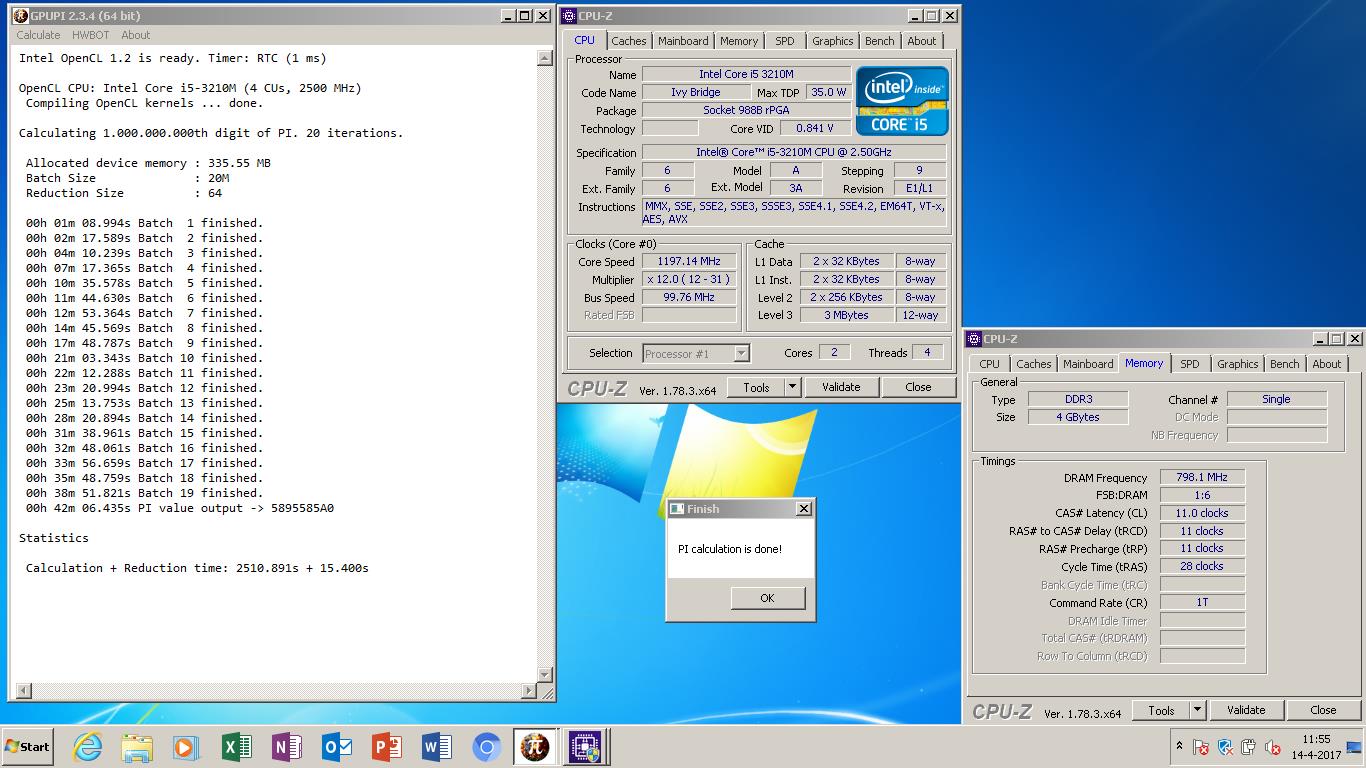Viewport: 1366px width, 768px height.
Task: Open Internet Explorer from the taskbar
Action: point(88,747)
